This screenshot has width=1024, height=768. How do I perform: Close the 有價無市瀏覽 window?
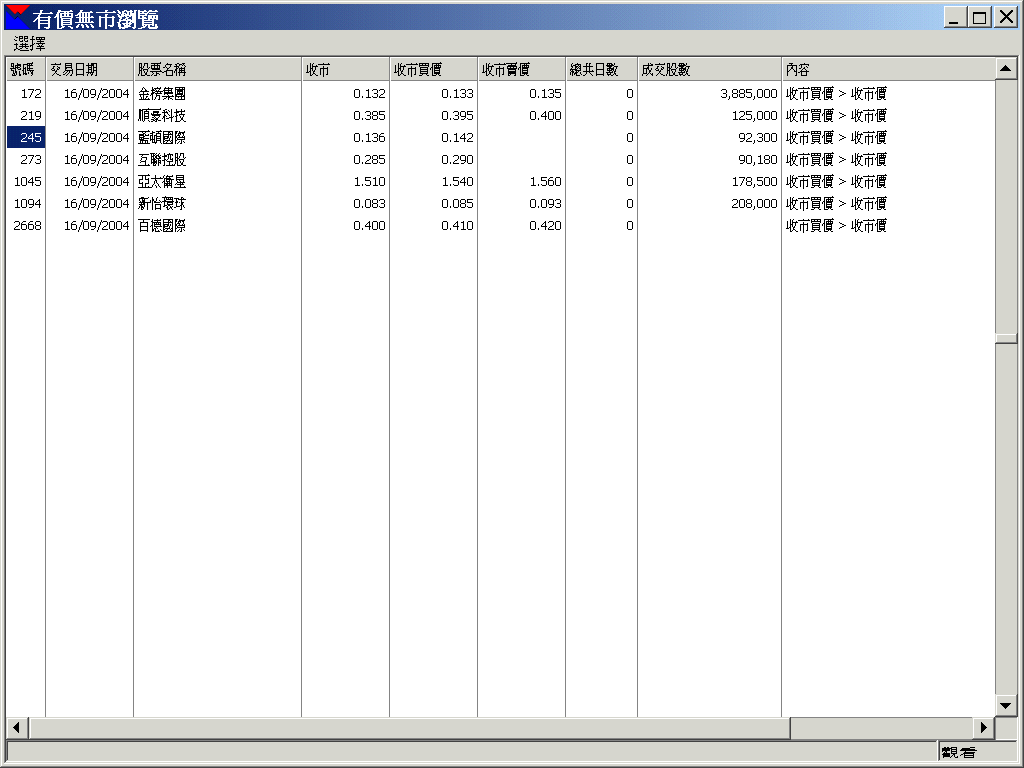tap(1006, 18)
